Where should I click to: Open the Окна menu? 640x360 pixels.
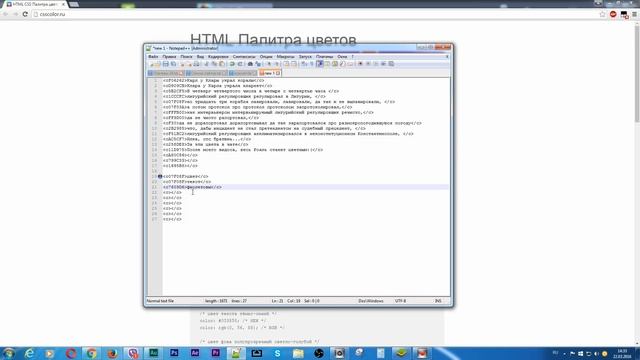tap(342, 57)
